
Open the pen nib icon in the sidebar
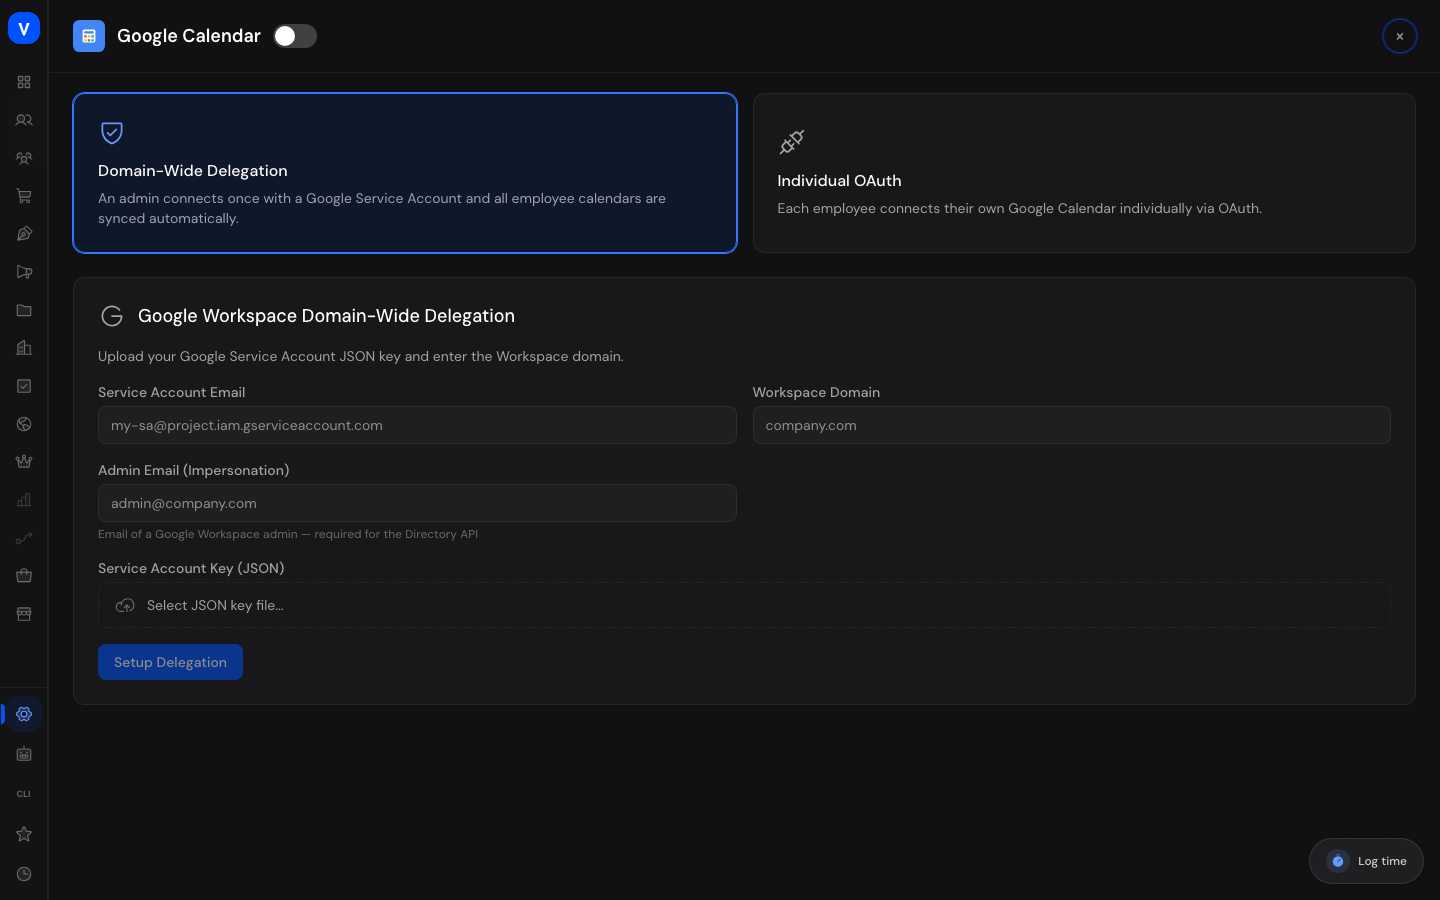coord(24,234)
